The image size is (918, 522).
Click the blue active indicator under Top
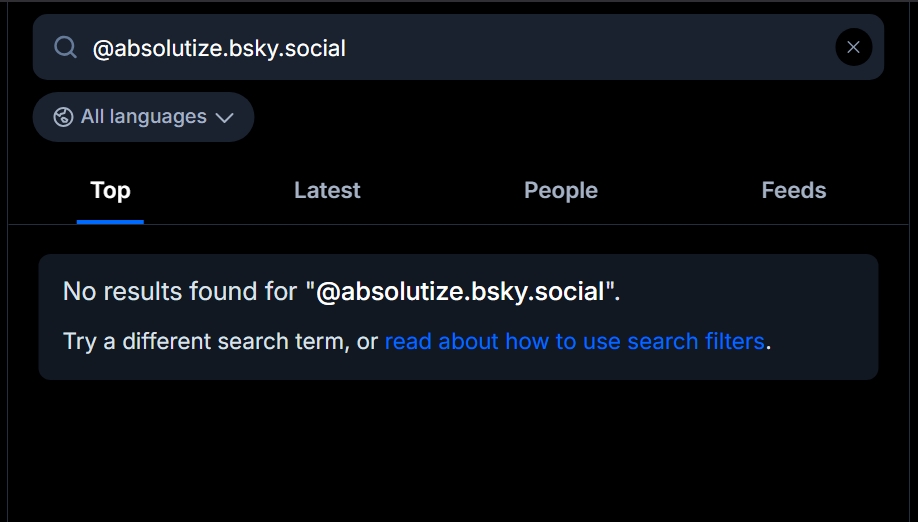pos(110,221)
